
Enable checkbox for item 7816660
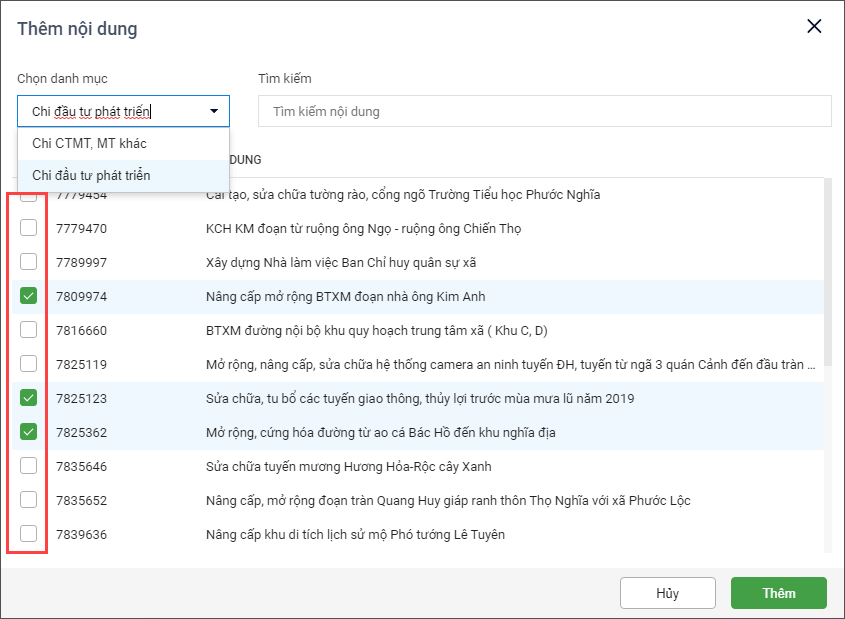(29, 330)
